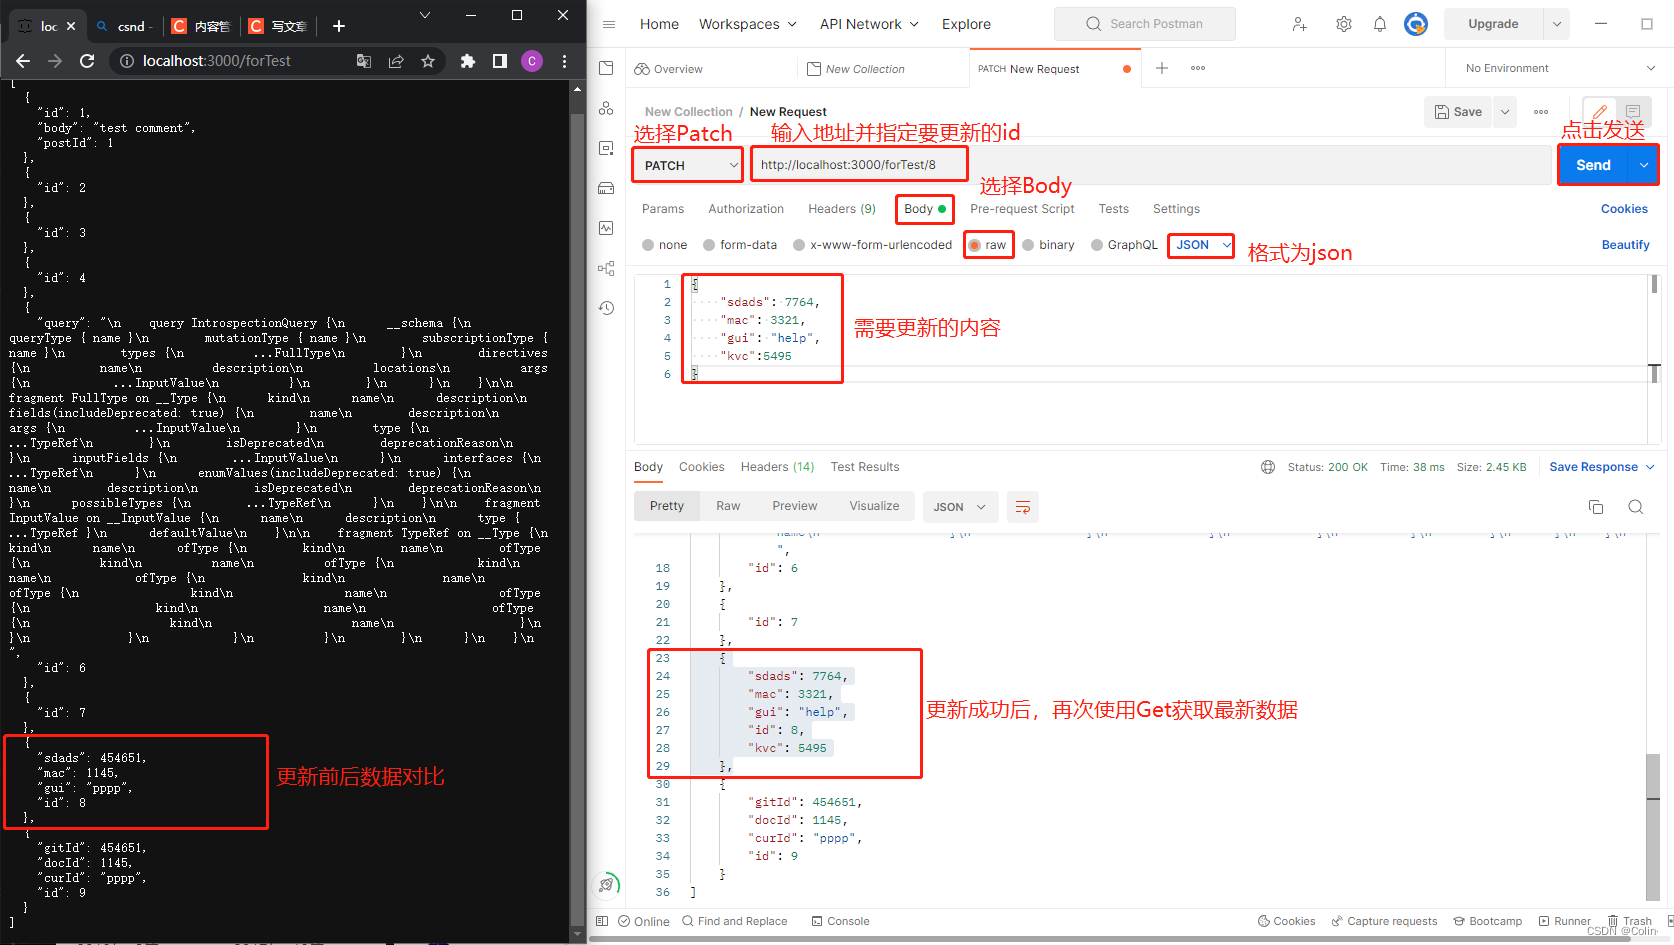Select the raw body radio
The width and height of the screenshot is (1674, 945).
(975, 245)
